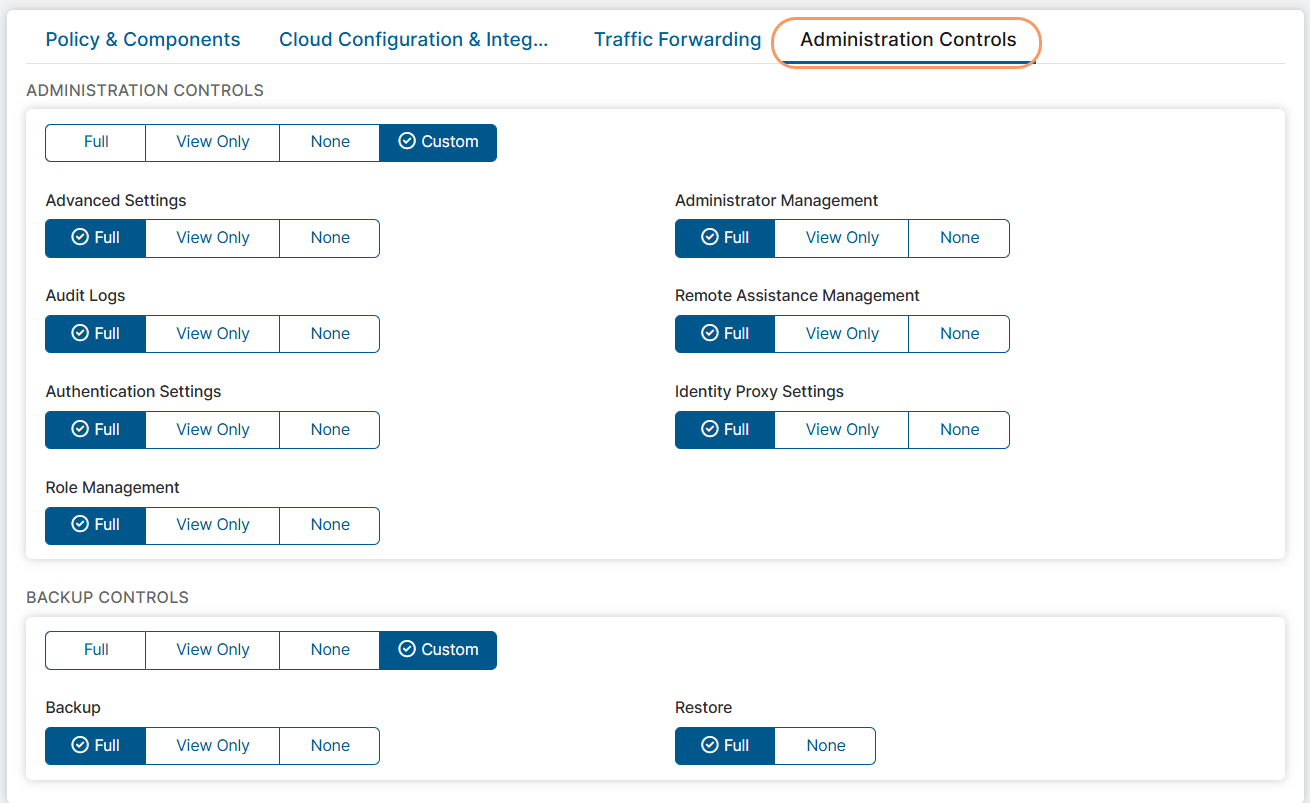Set Restore to None
Image resolution: width=1310 pixels, height=803 pixels.
click(x=825, y=745)
